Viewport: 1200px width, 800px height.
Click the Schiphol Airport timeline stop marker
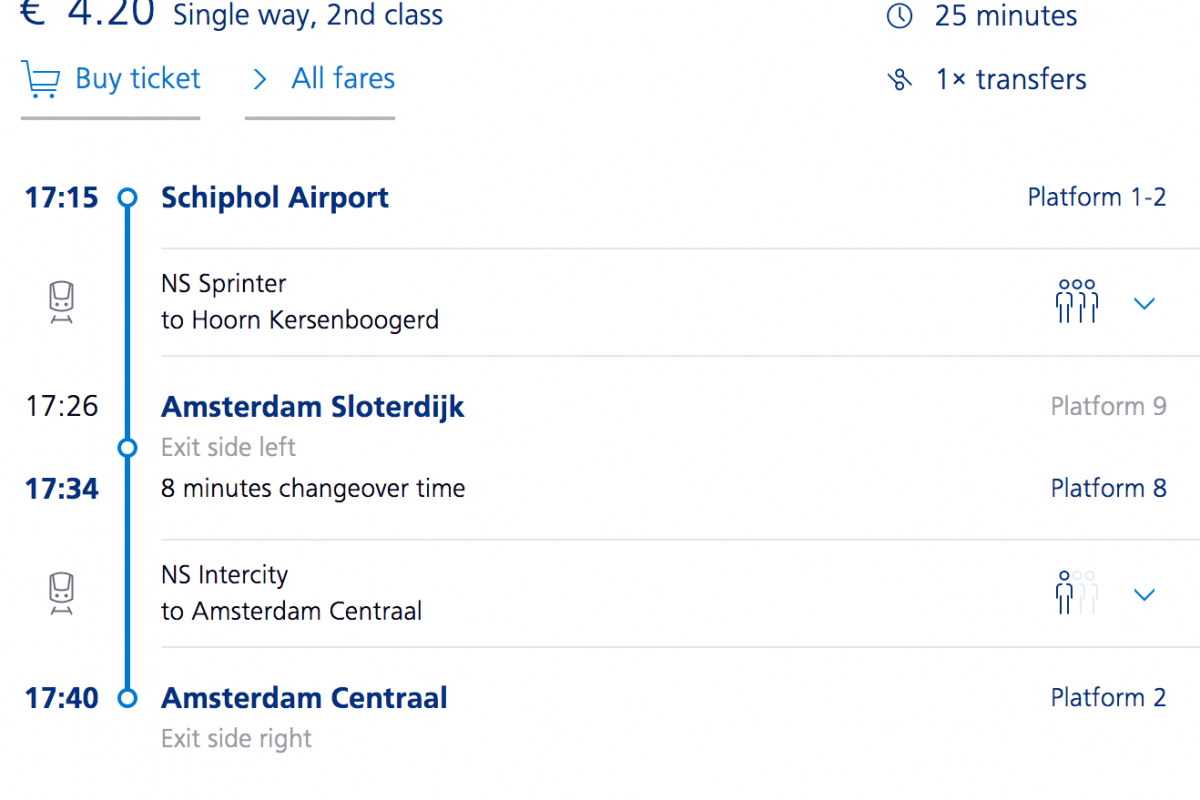tap(127, 198)
